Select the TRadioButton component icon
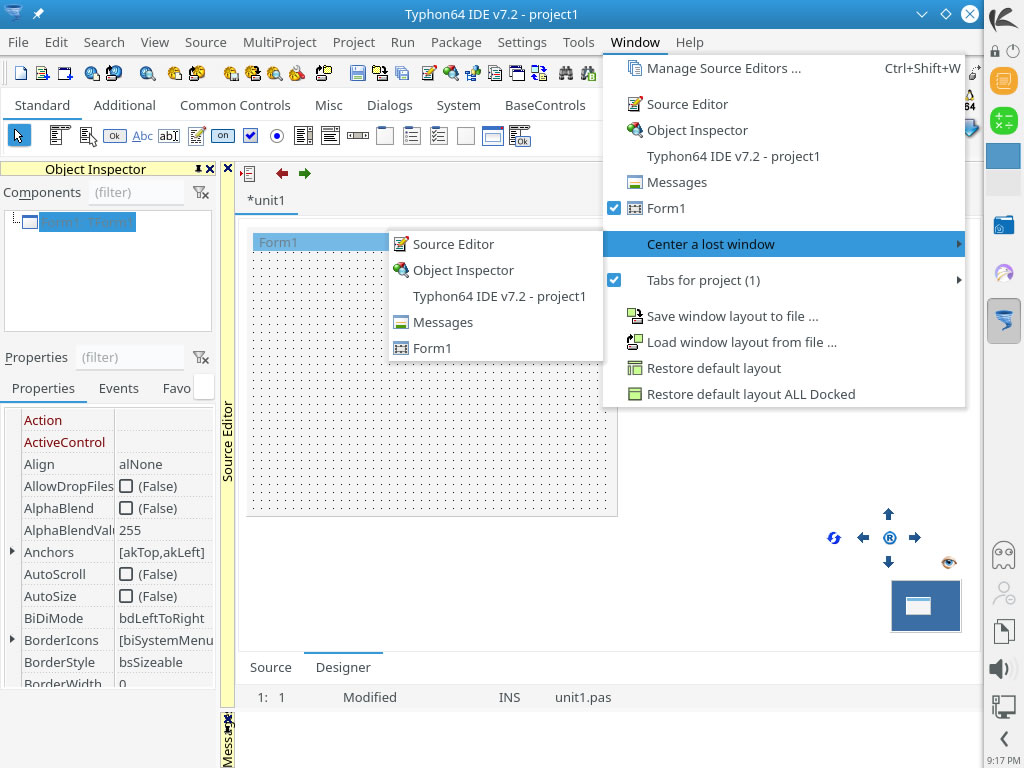1024x768 pixels. coord(277,136)
